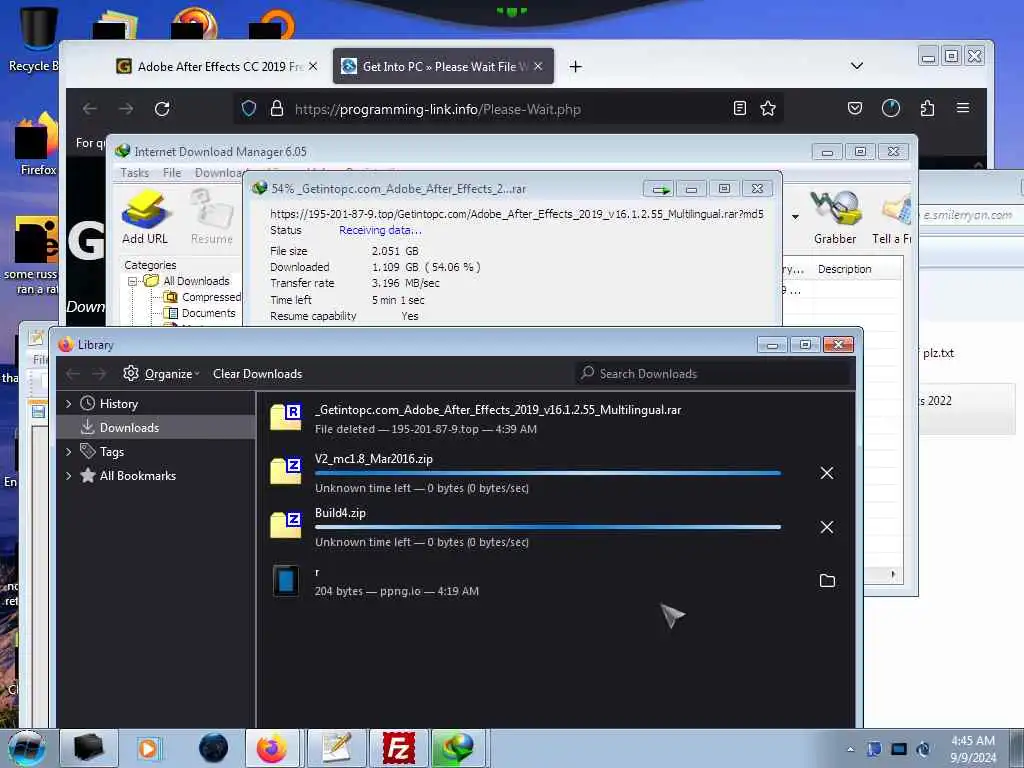Viewport: 1024px width, 768px height.
Task: Expand Tags in Library sidebar
Action: [x=69, y=451]
